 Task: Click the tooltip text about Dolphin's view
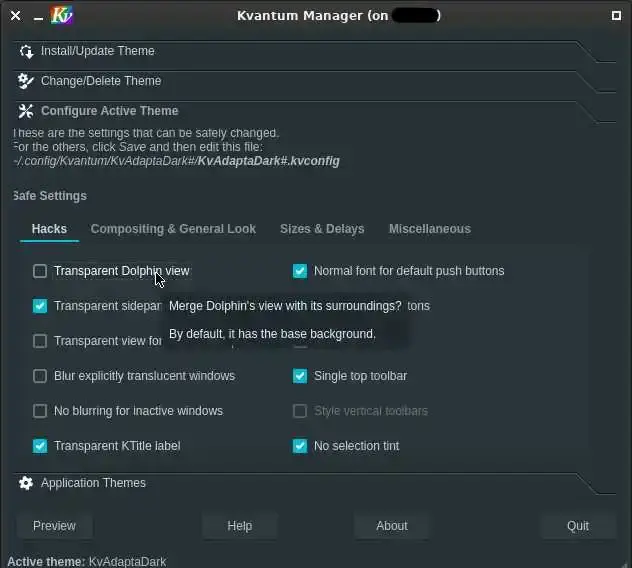(285, 320)
